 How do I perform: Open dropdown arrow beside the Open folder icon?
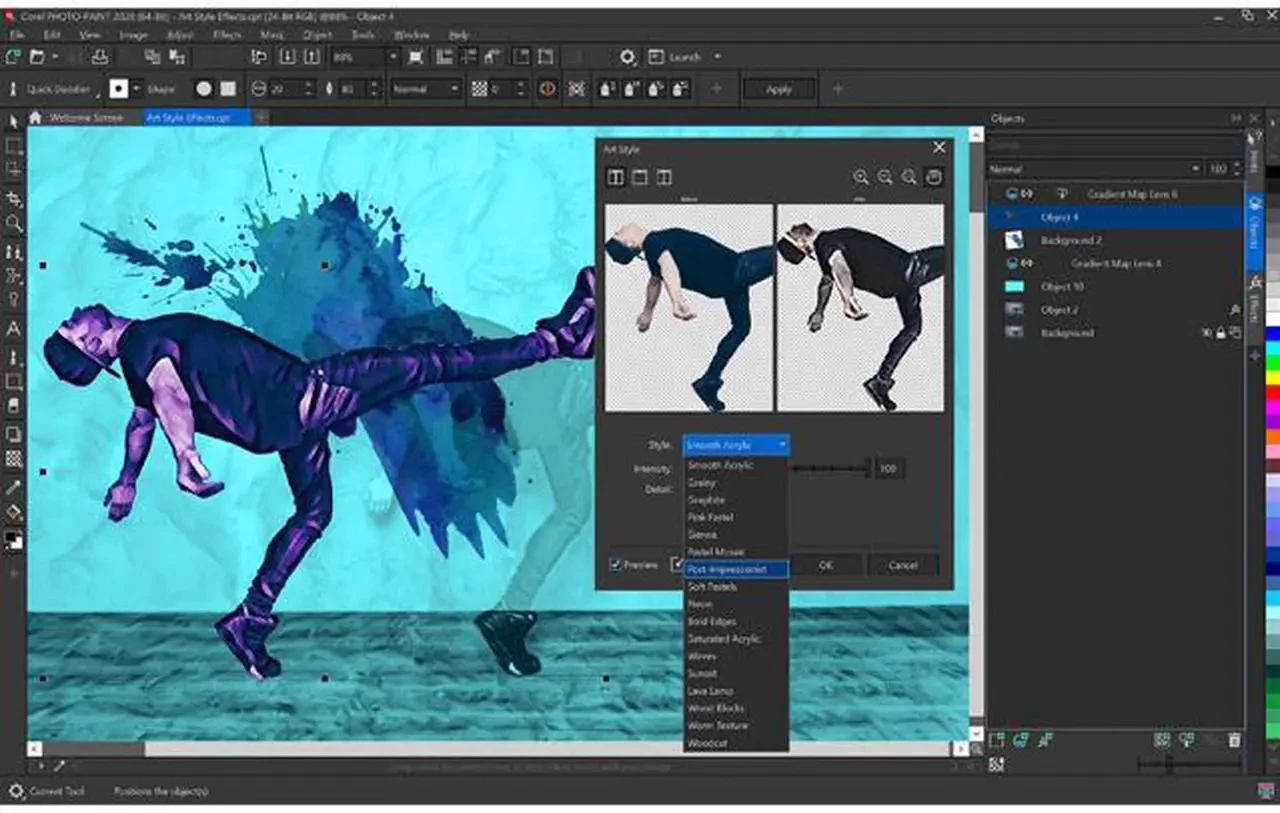(x=54, y=57)
